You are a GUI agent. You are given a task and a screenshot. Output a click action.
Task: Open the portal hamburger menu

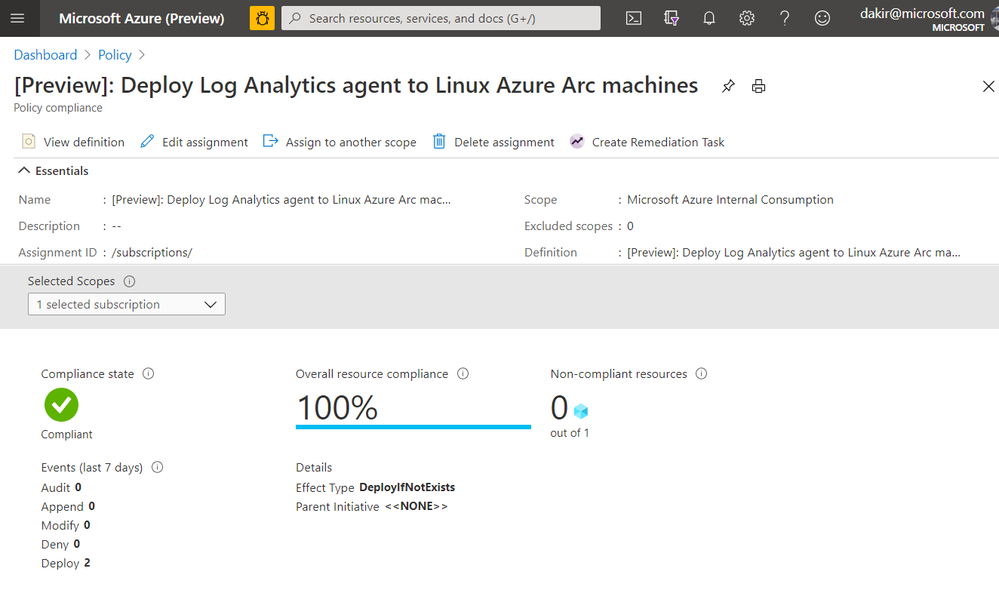coord(18,18)
